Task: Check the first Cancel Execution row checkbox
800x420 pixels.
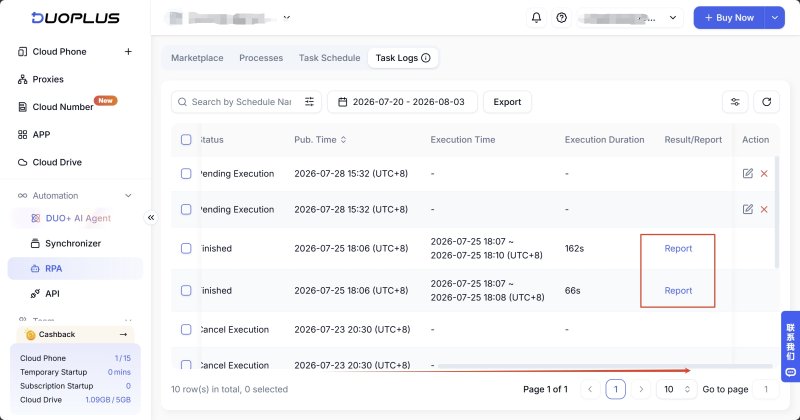Action: pos(186,330)
